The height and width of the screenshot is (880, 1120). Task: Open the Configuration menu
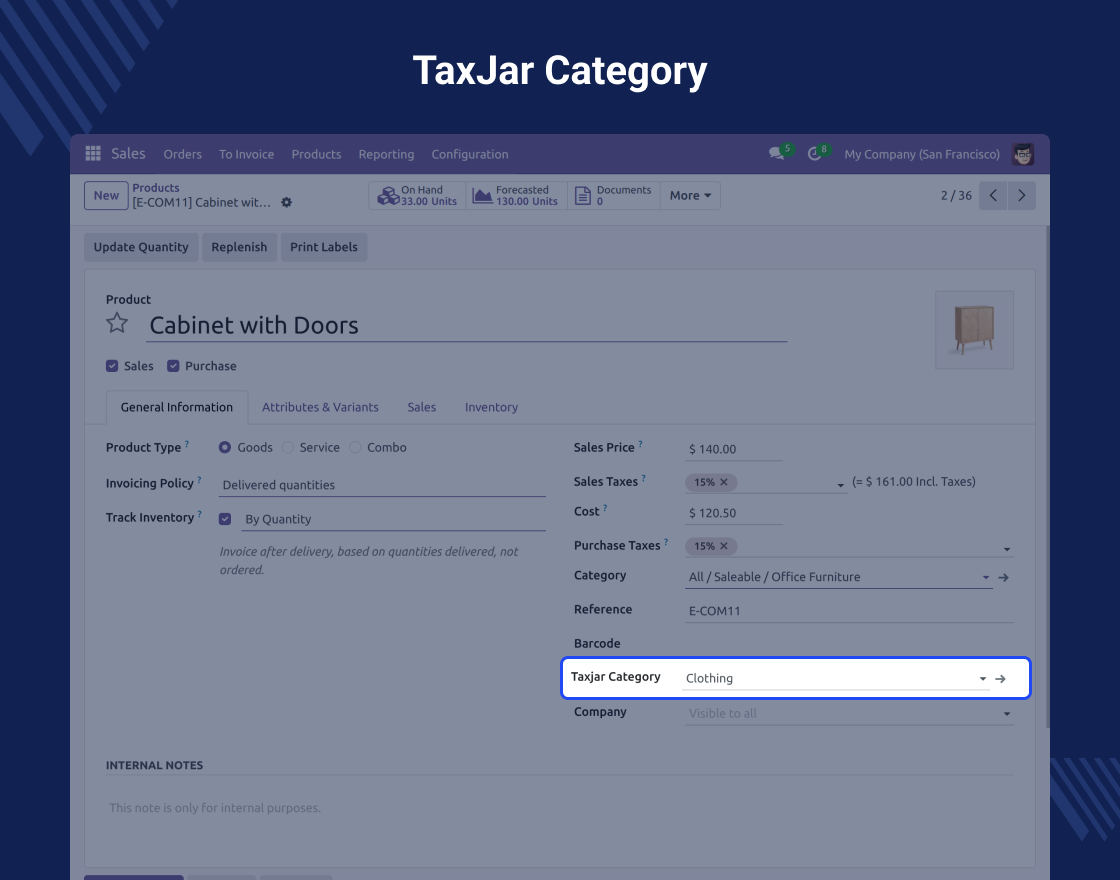click(470, 154)
